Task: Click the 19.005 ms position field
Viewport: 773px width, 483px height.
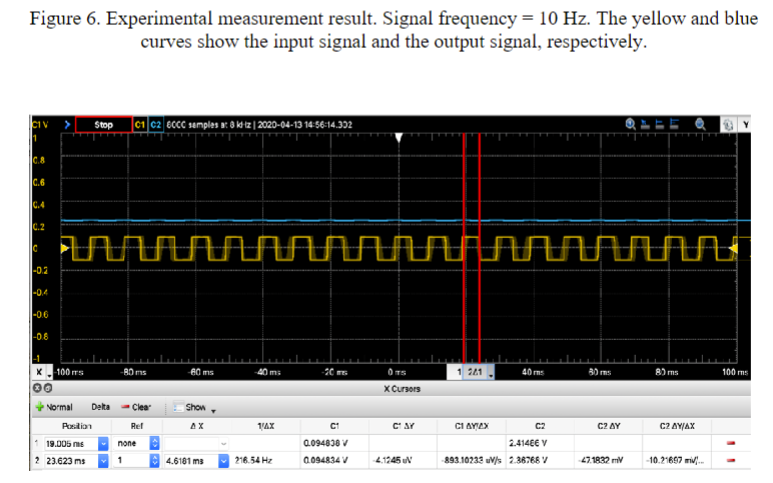Action: [71, 444]
